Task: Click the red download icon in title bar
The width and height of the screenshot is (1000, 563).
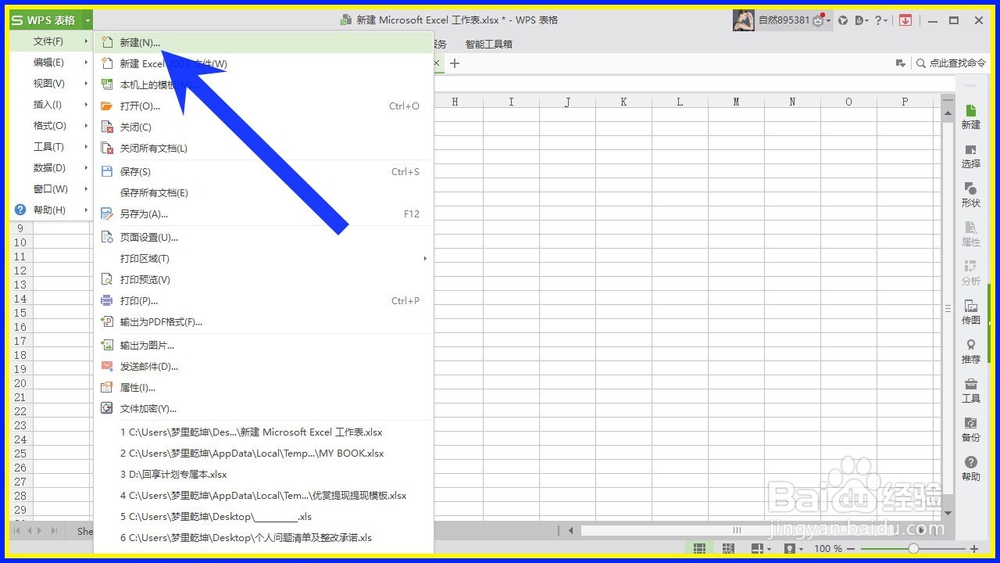Action: 905,20
